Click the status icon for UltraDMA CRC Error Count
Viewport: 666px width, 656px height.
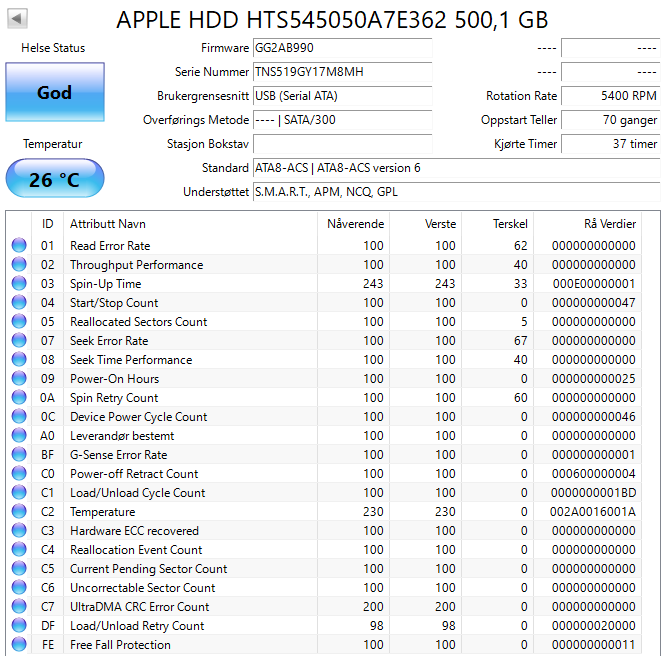pyautogui.click(x=19, y=607)
